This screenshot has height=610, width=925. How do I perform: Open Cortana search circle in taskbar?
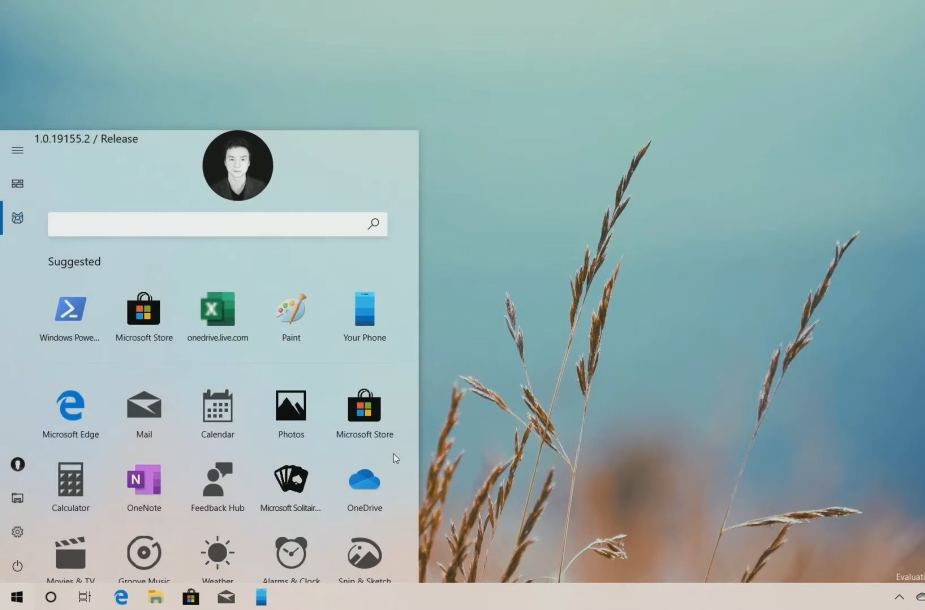point(51,597)
